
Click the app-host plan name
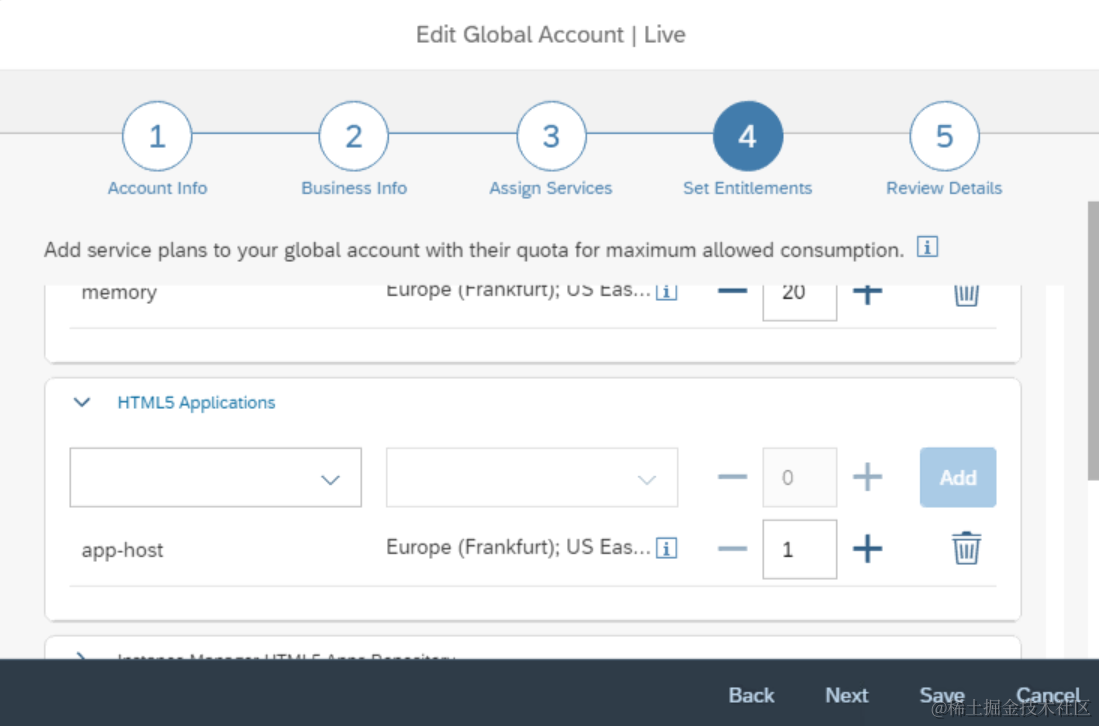coord(122,550)
